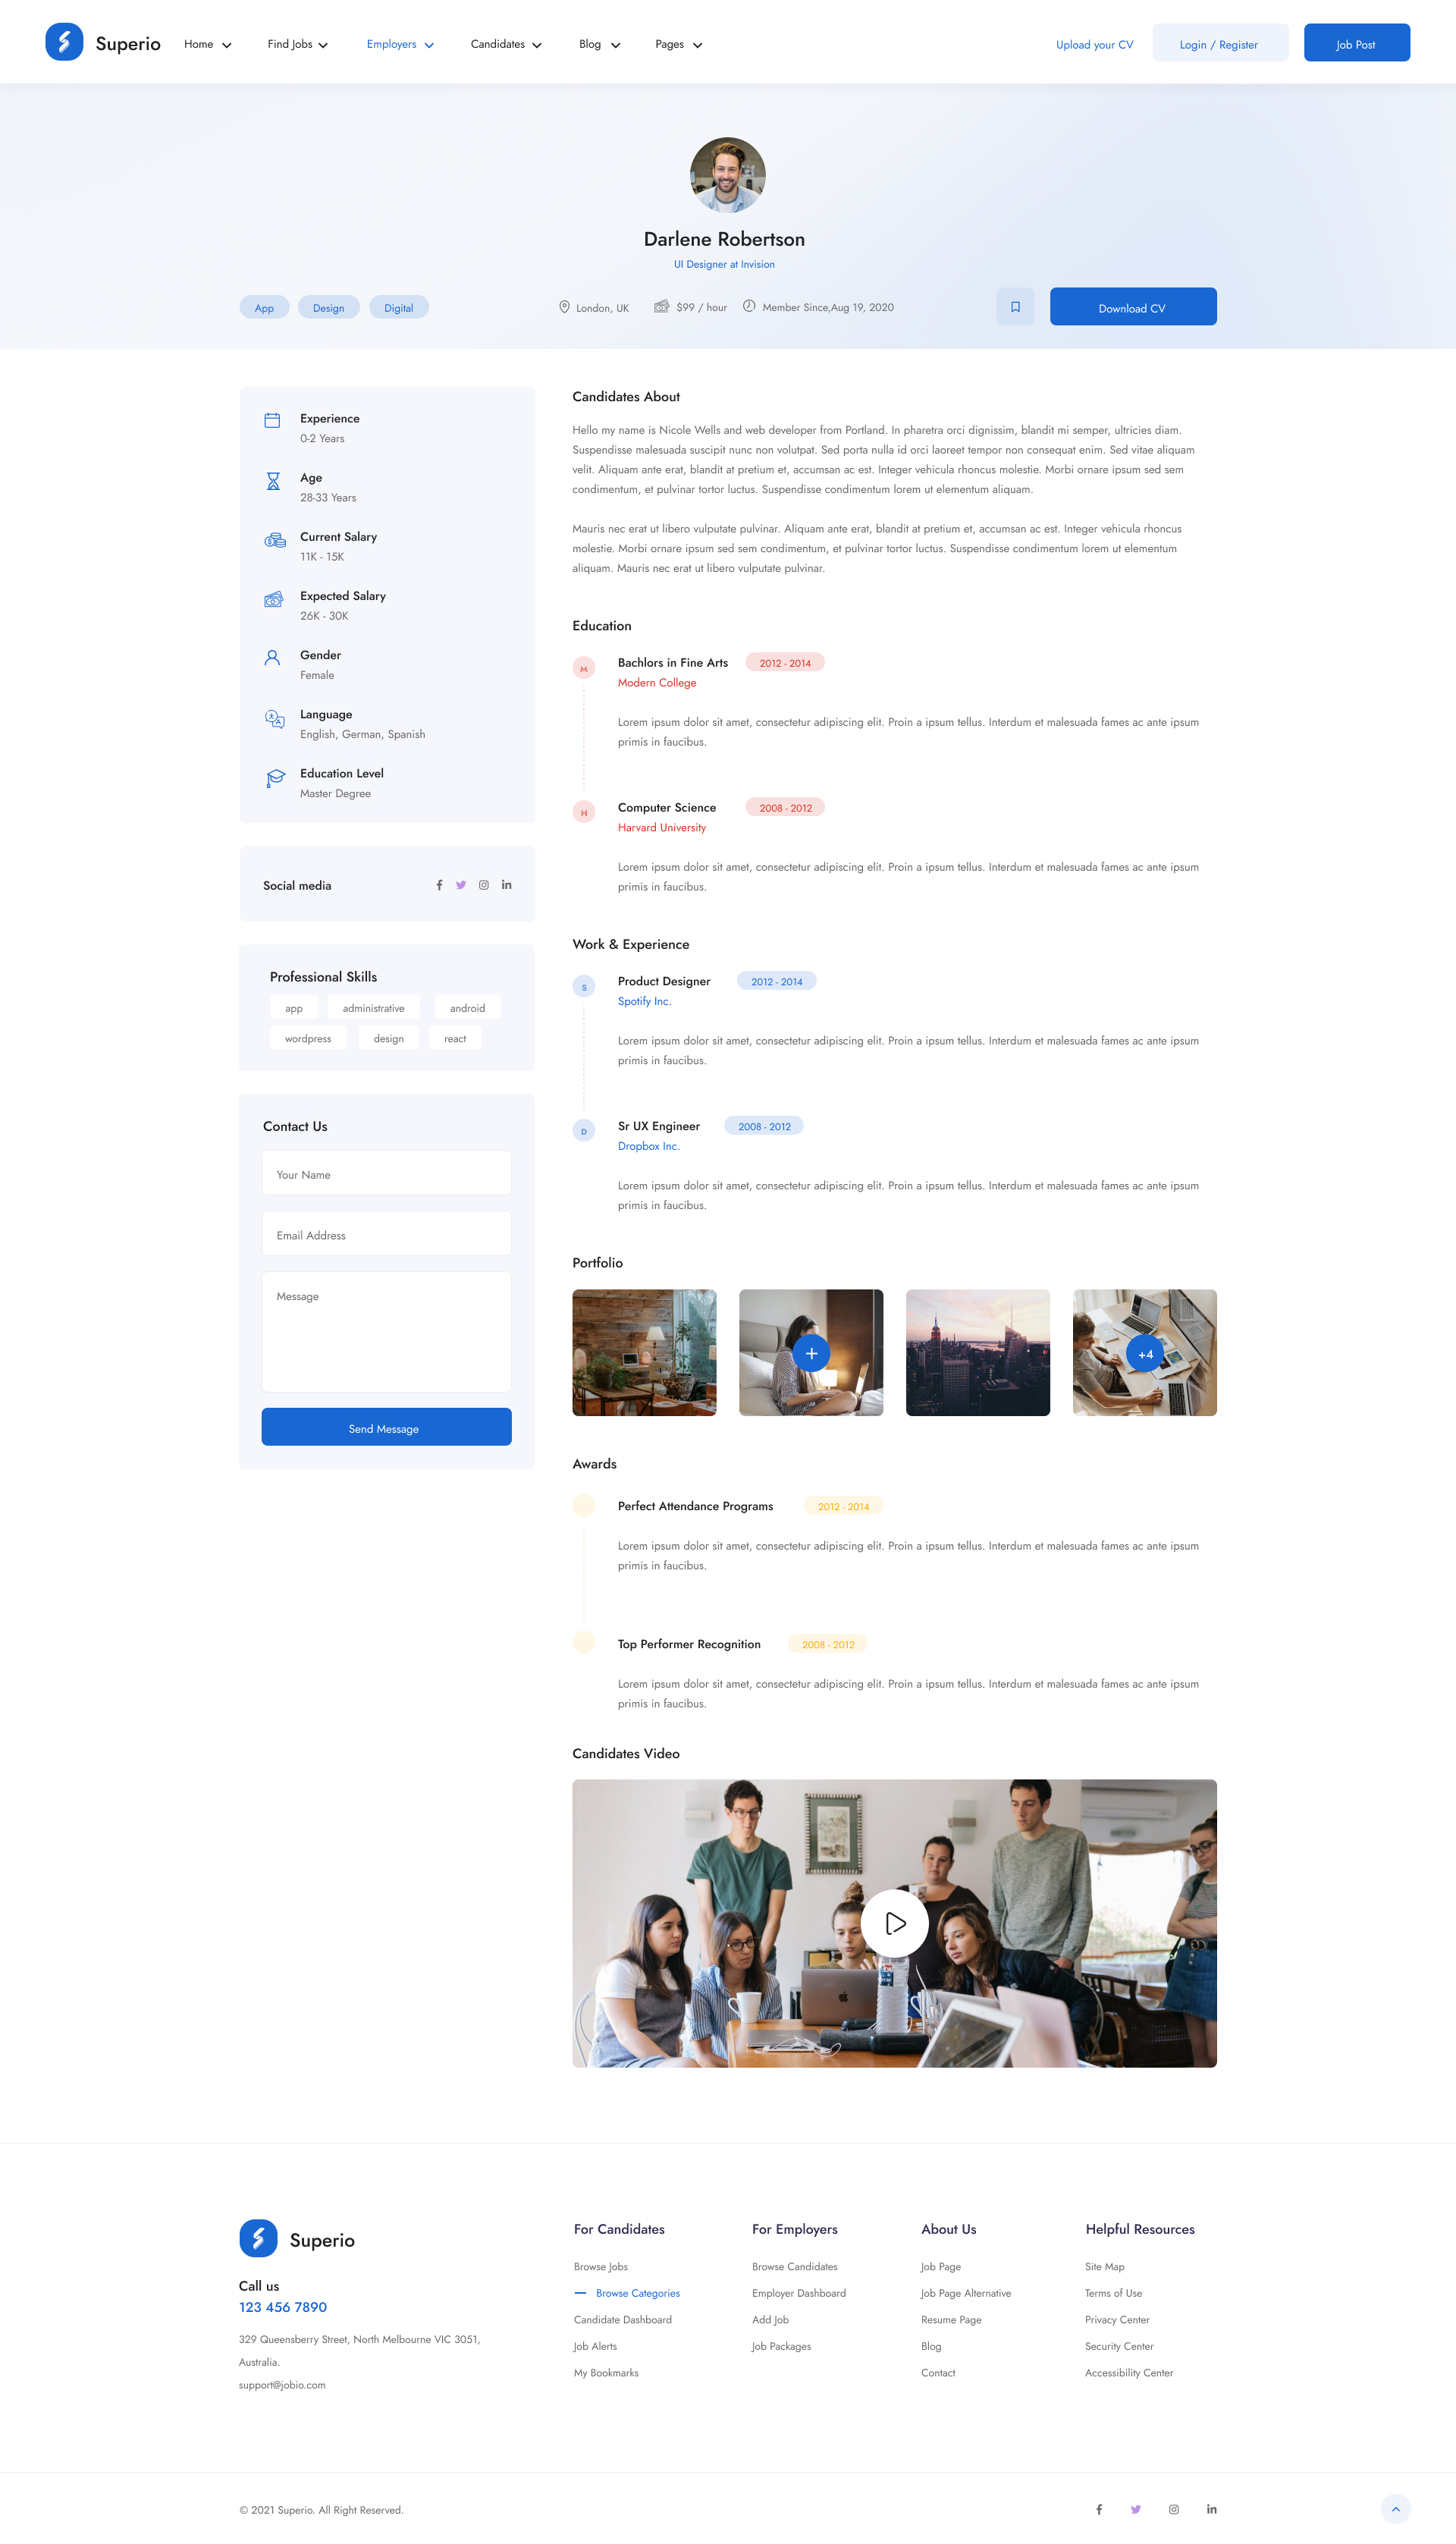1456x2544 pixels.
Task: Click Browse Categories footer link
Action: click(x=637, y=2293)
